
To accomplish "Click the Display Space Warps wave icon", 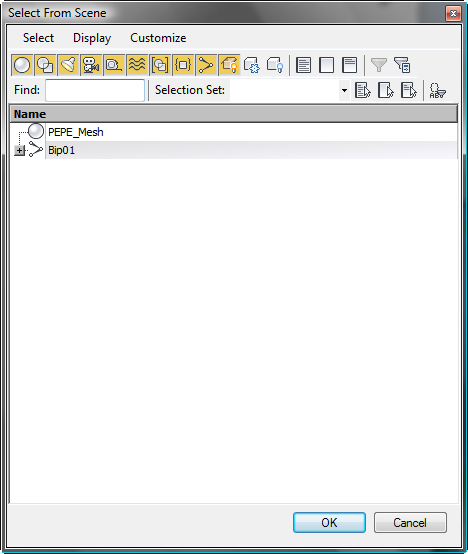I will 137,65.
